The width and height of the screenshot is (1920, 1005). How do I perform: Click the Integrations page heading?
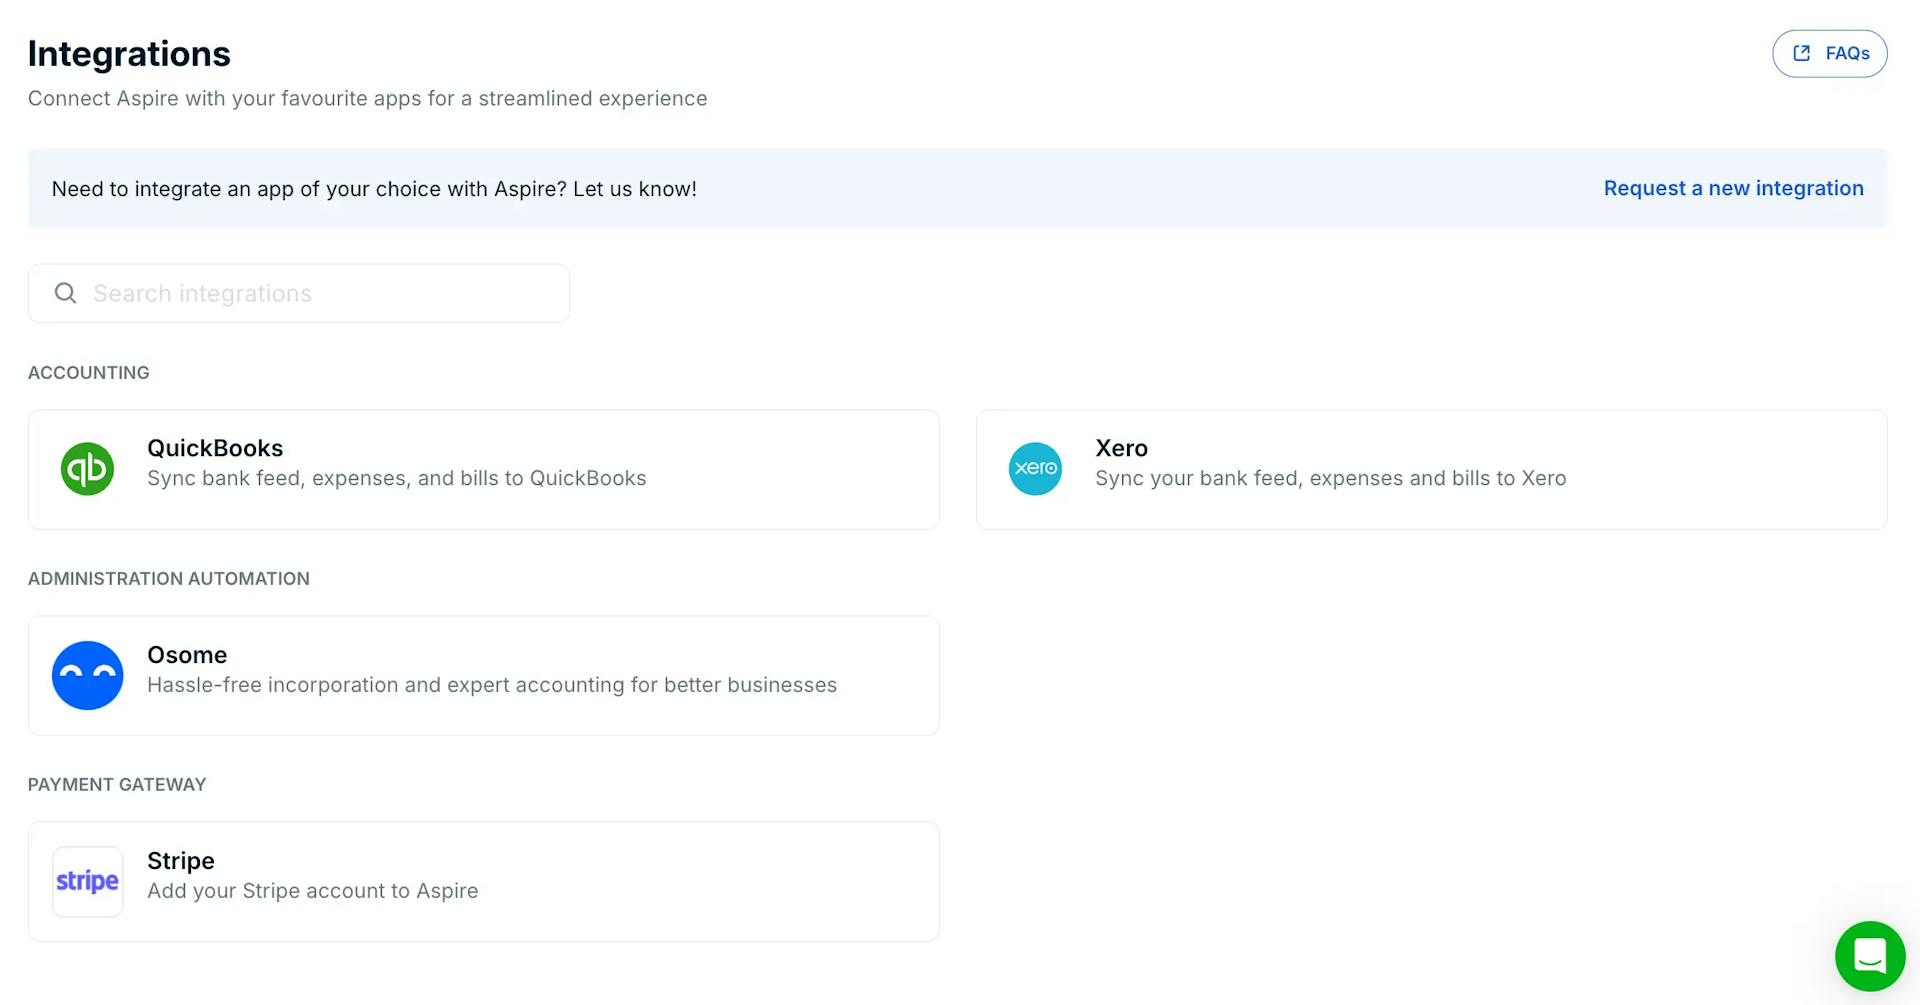[x=129, y=54]
